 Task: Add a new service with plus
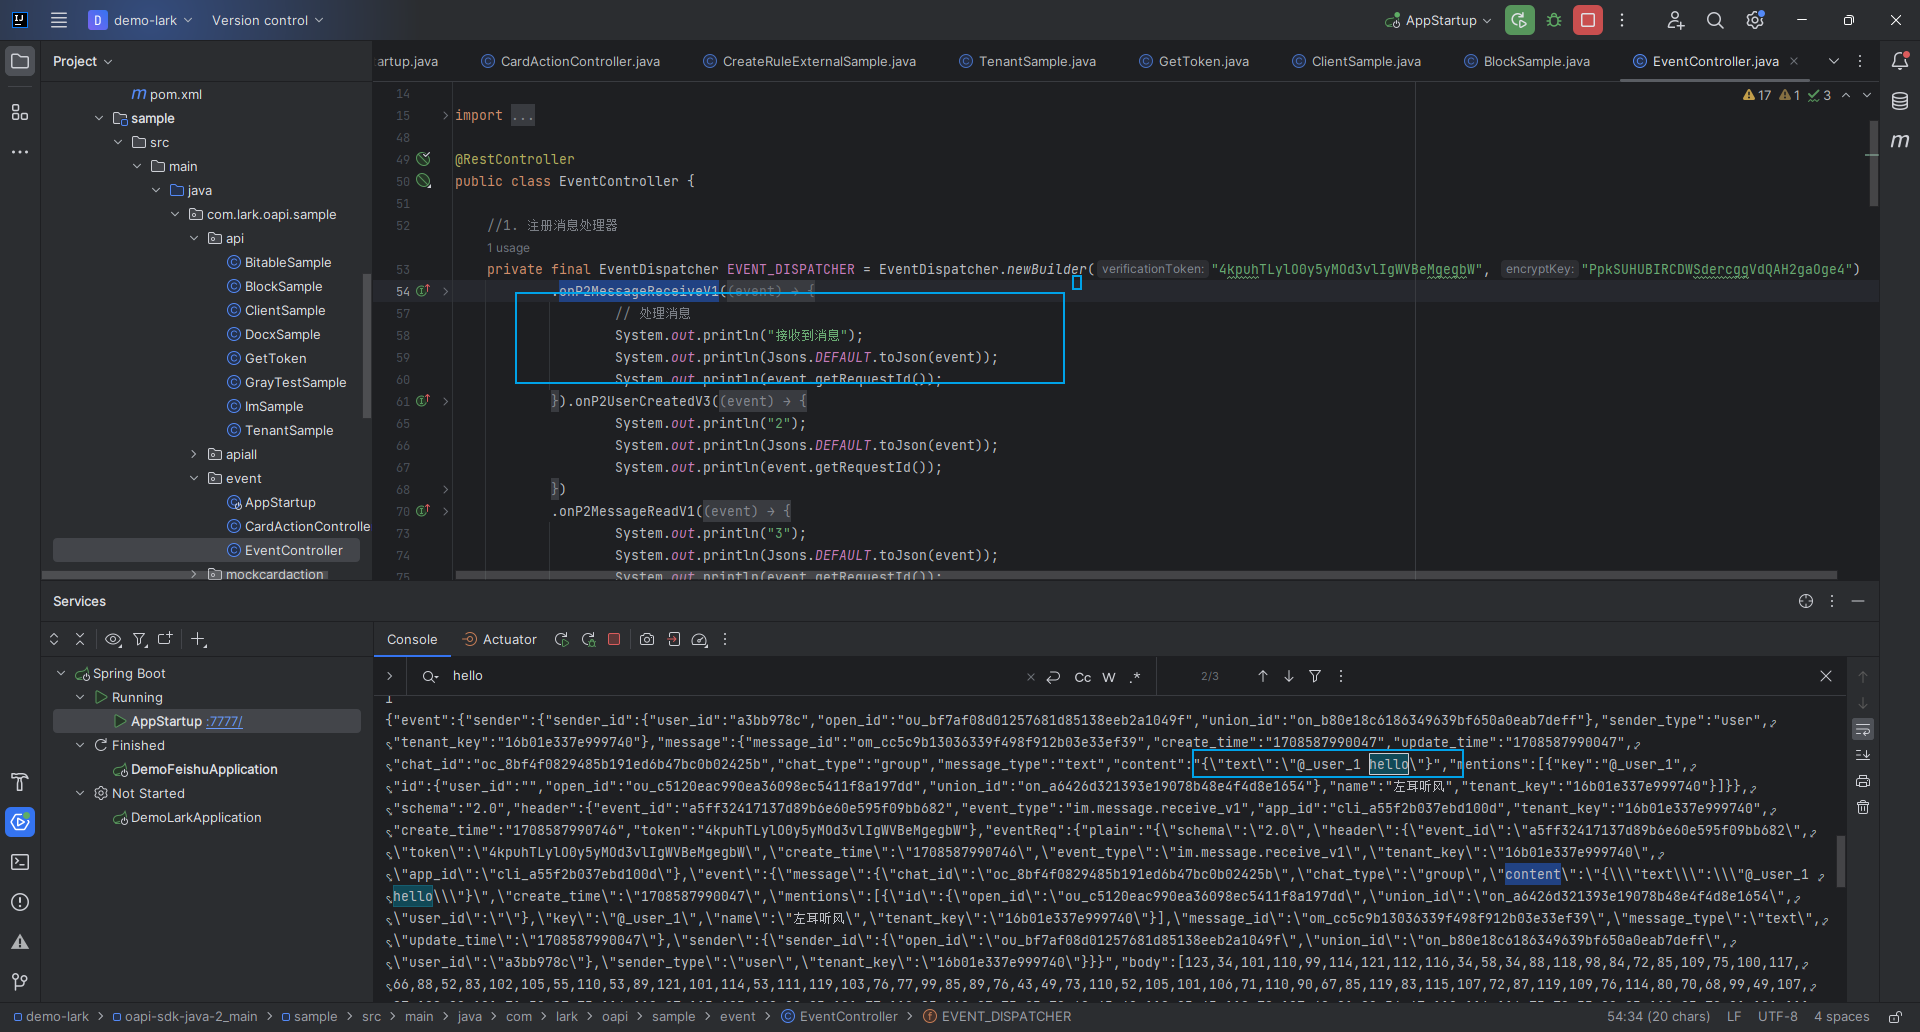198,639
